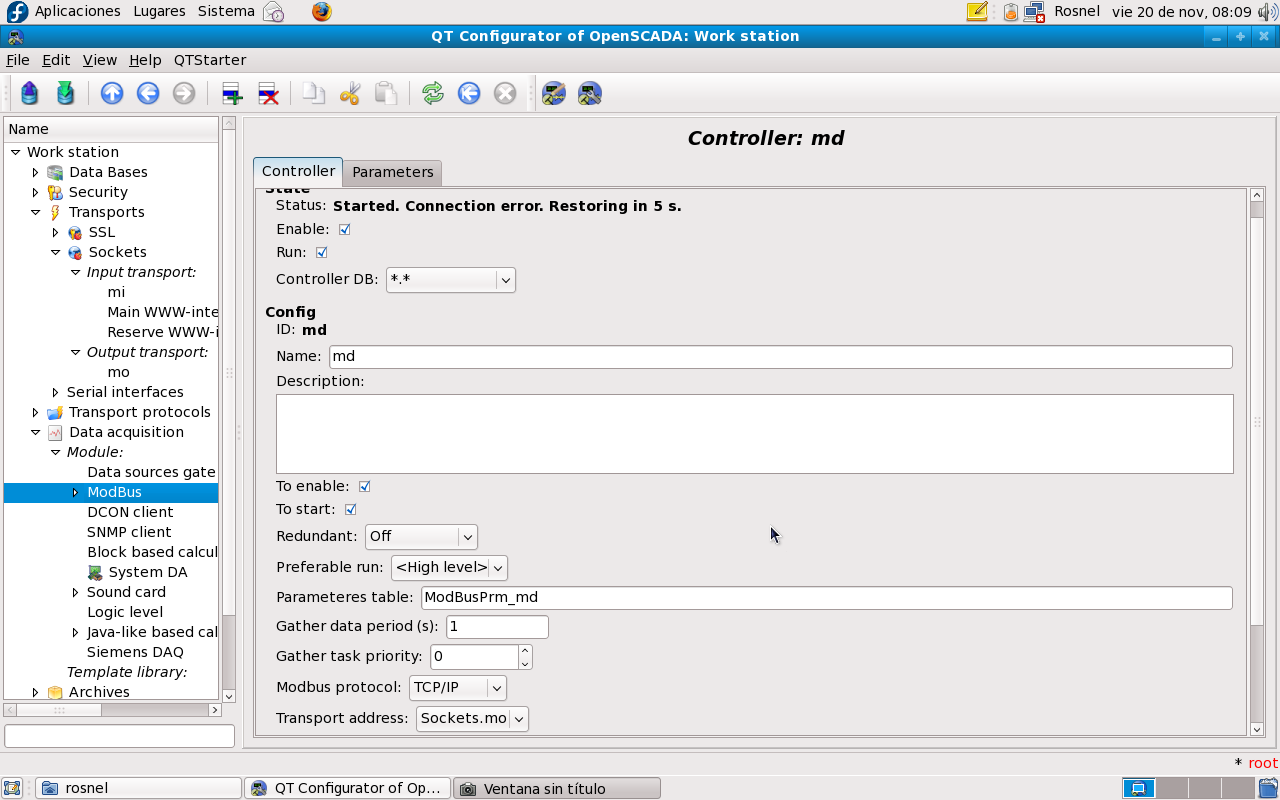Click the Parameteres table input field
This screenshot has height=800, width=1280.
pos(826,598)
